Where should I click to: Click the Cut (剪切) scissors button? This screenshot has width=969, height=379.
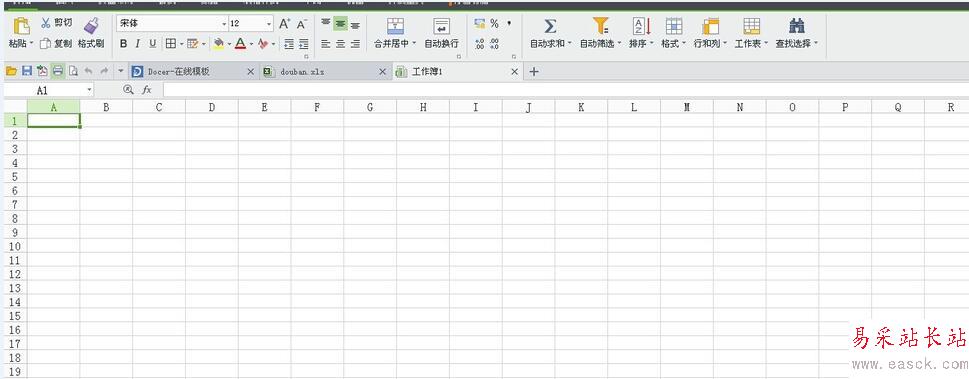57,23
